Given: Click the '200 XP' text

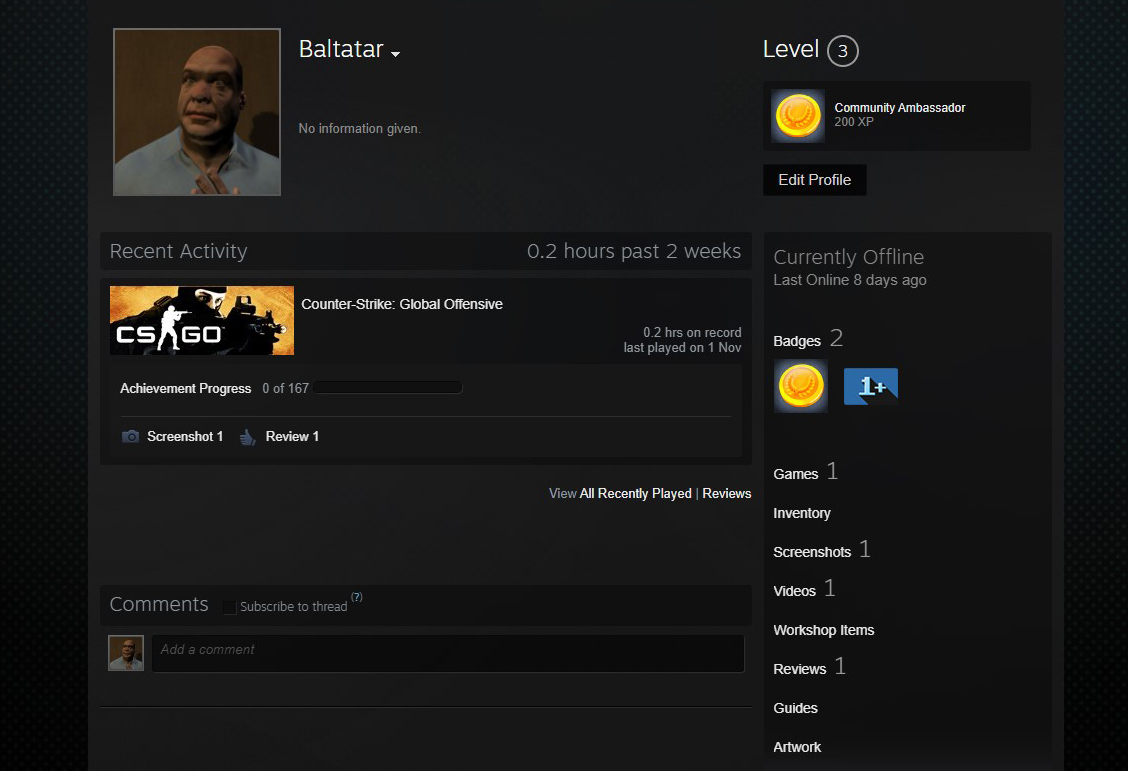Looking at the screenshot, I should [854, 122].
